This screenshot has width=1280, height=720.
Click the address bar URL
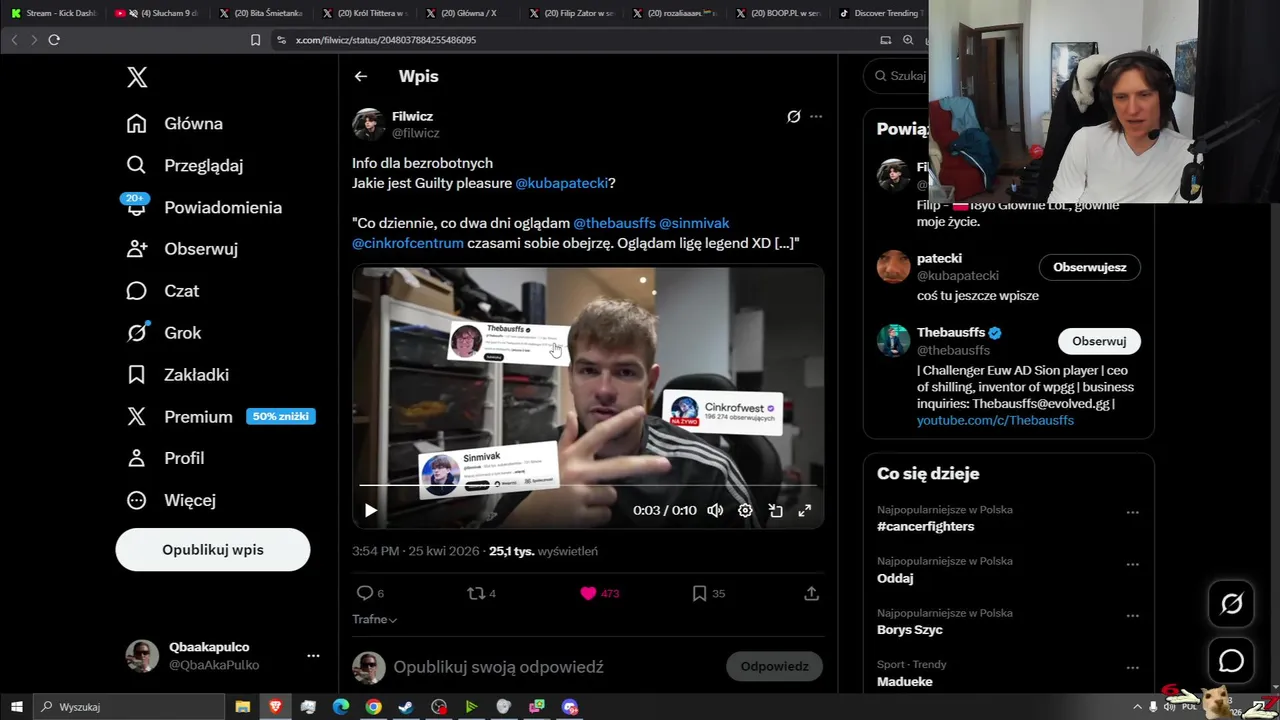[385, 40]
